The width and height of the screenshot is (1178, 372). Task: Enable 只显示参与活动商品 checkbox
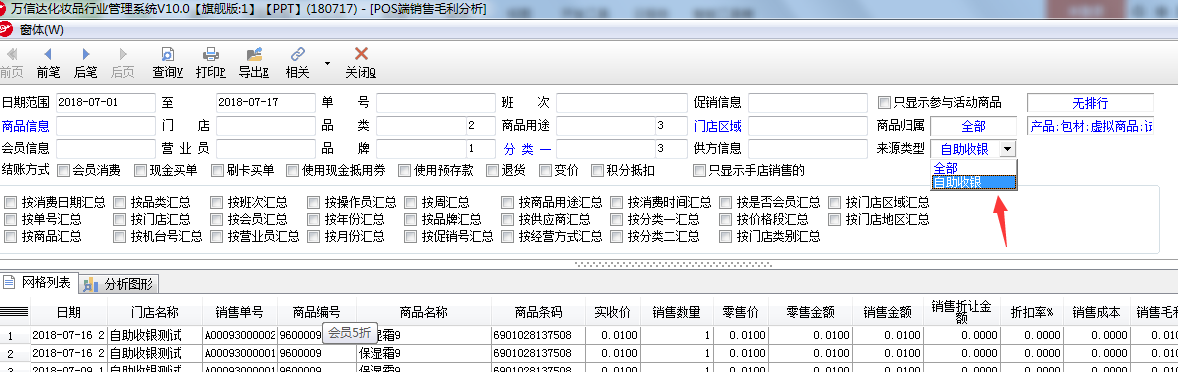pyautogui.click(x=884, y=103)
